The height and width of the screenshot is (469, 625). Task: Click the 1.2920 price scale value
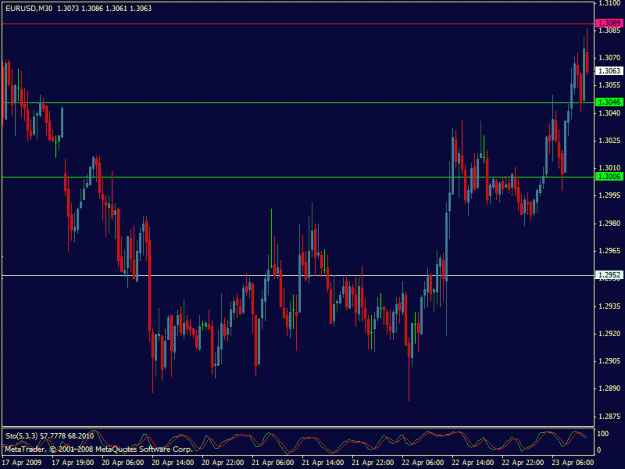[609, 334]
